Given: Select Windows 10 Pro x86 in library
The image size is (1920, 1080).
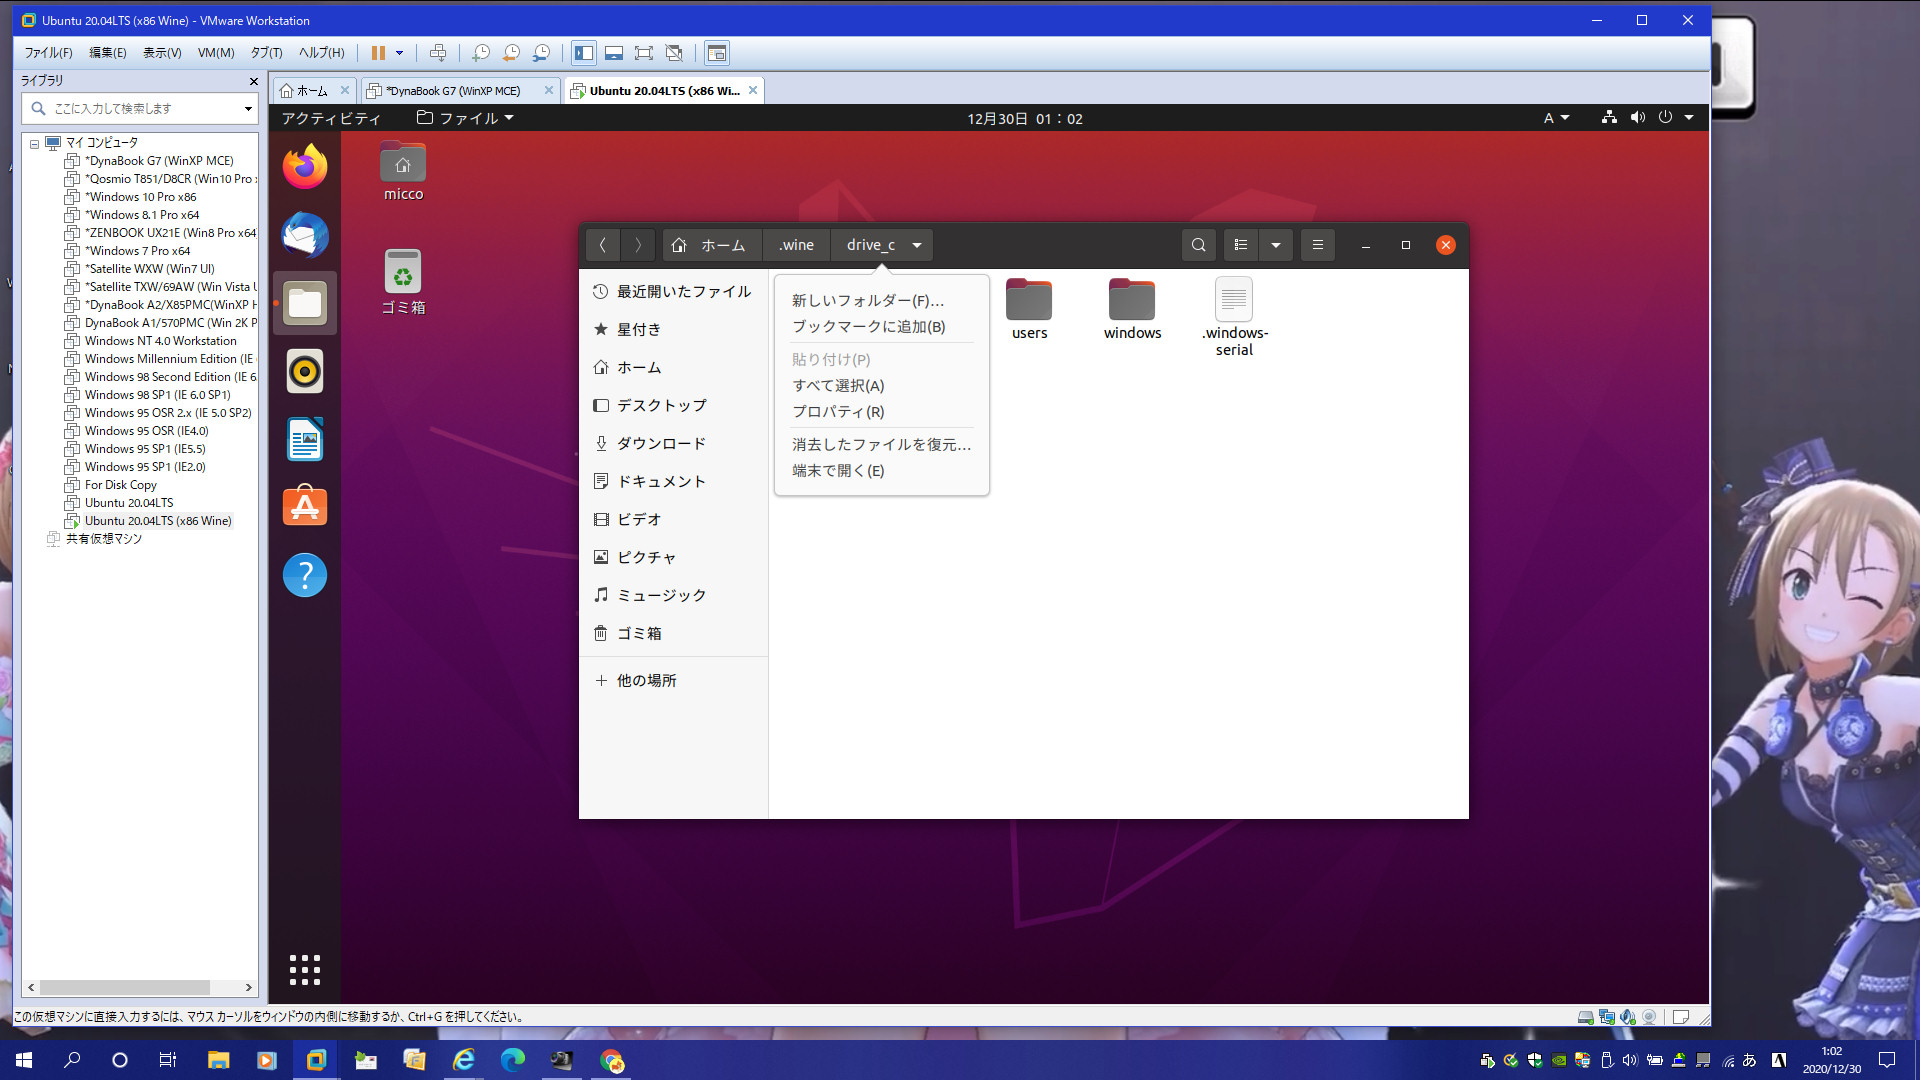Looking at the screenshot, I should click(x=140, y=197).
